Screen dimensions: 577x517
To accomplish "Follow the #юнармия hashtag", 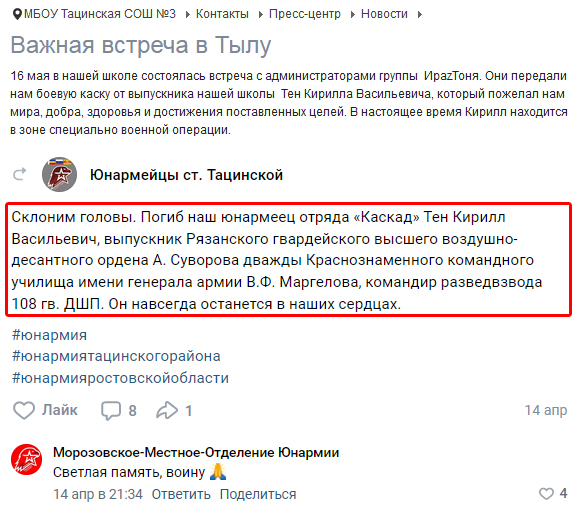I will pyautogui.click(x=49, y=335).
